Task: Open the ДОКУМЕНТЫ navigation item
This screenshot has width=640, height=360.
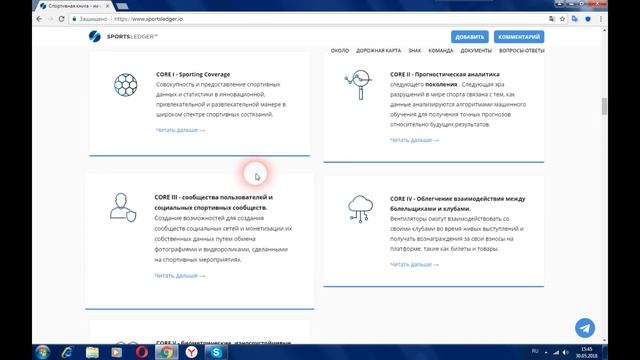Action: coord(476,51)
